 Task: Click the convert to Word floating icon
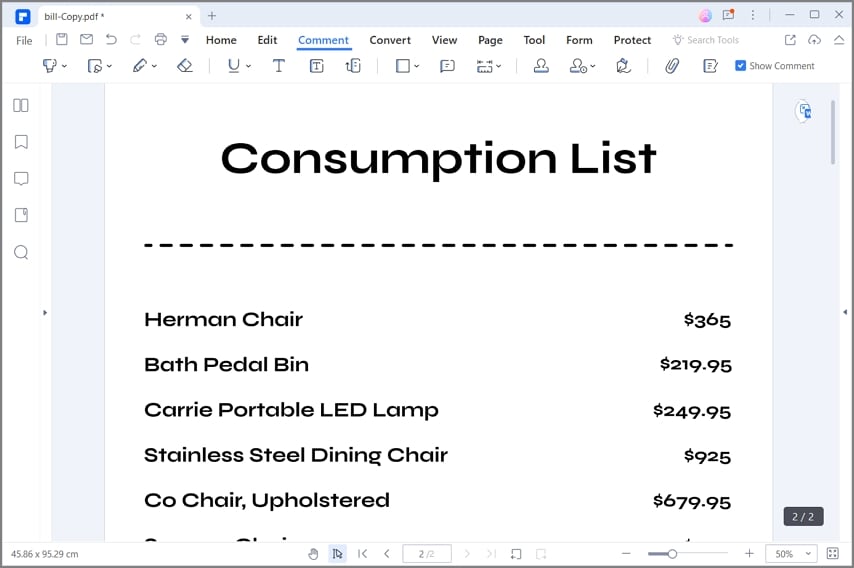click(x=805, y=111)
